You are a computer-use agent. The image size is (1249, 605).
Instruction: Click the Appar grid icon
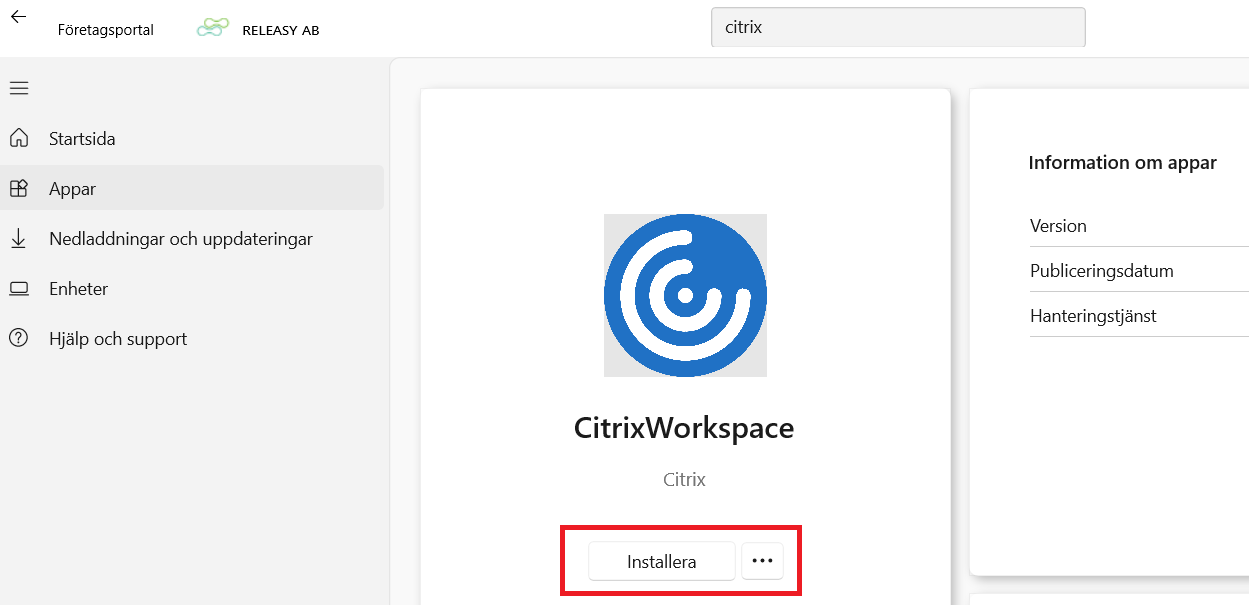tap(19, 188)
